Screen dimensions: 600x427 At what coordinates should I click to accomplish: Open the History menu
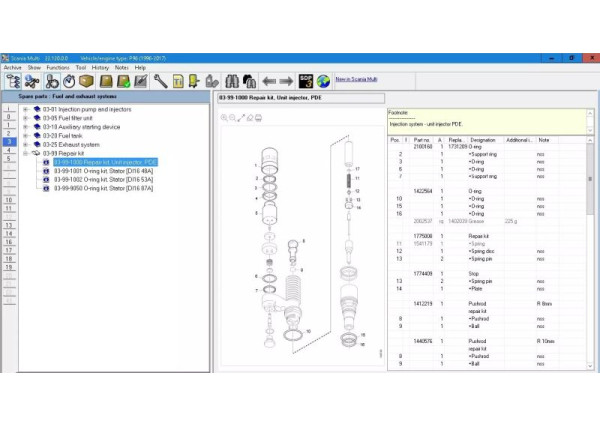[x=100, y=67]
